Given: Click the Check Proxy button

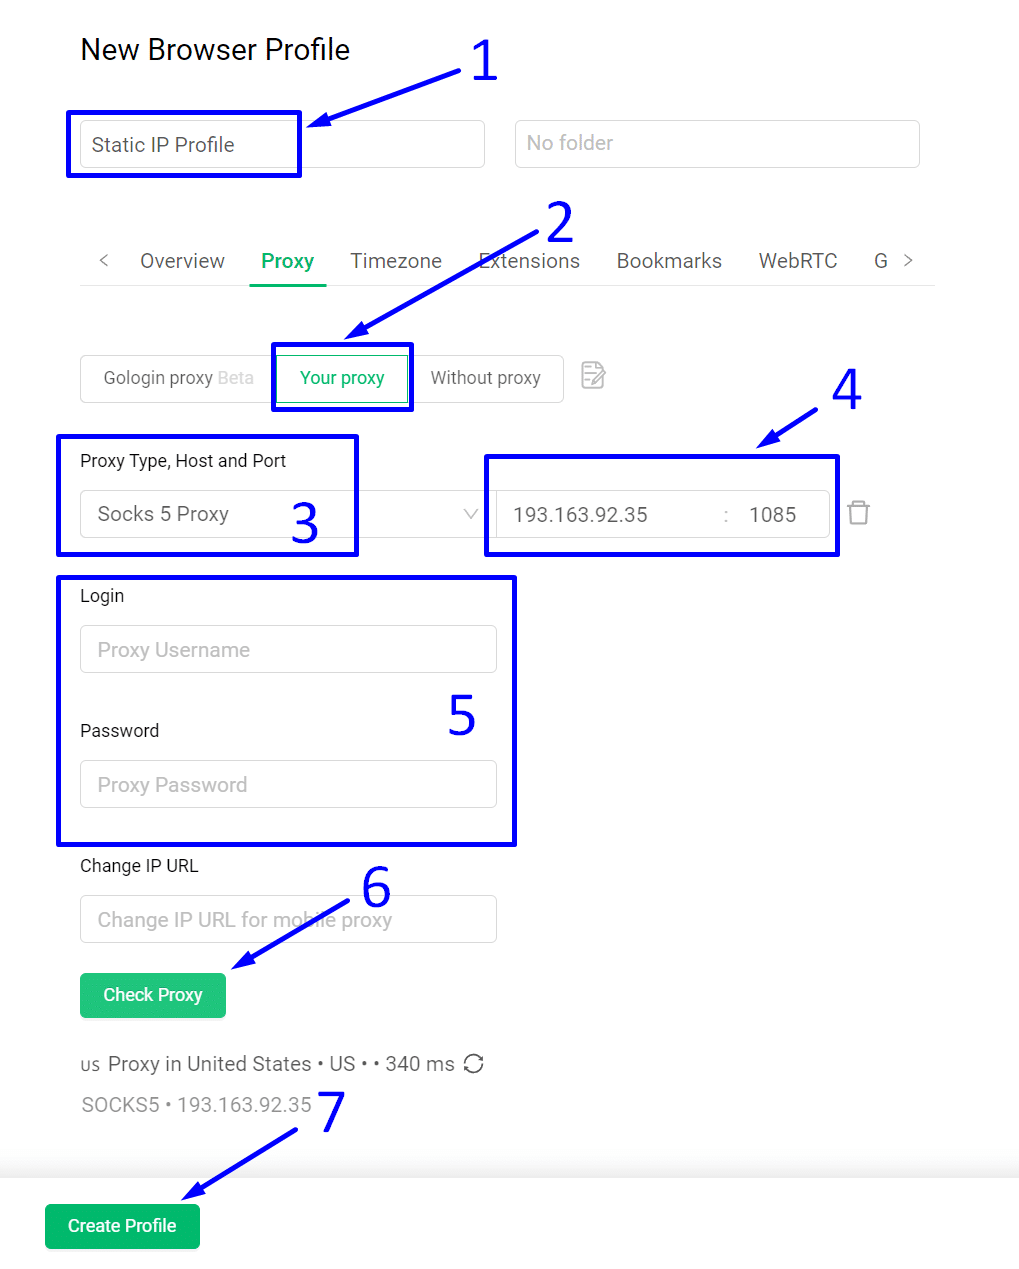Looking at the screenshot, I should (153, 995).
